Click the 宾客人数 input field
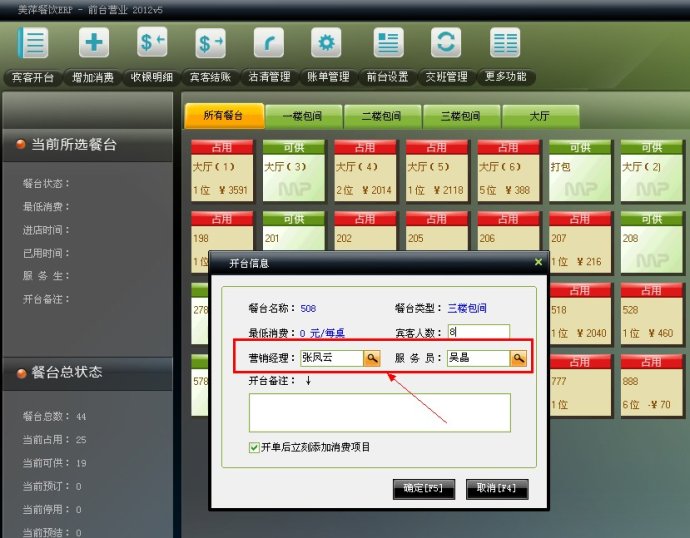The width and height of the screenshot is (690, 538). tap(478, 332)
